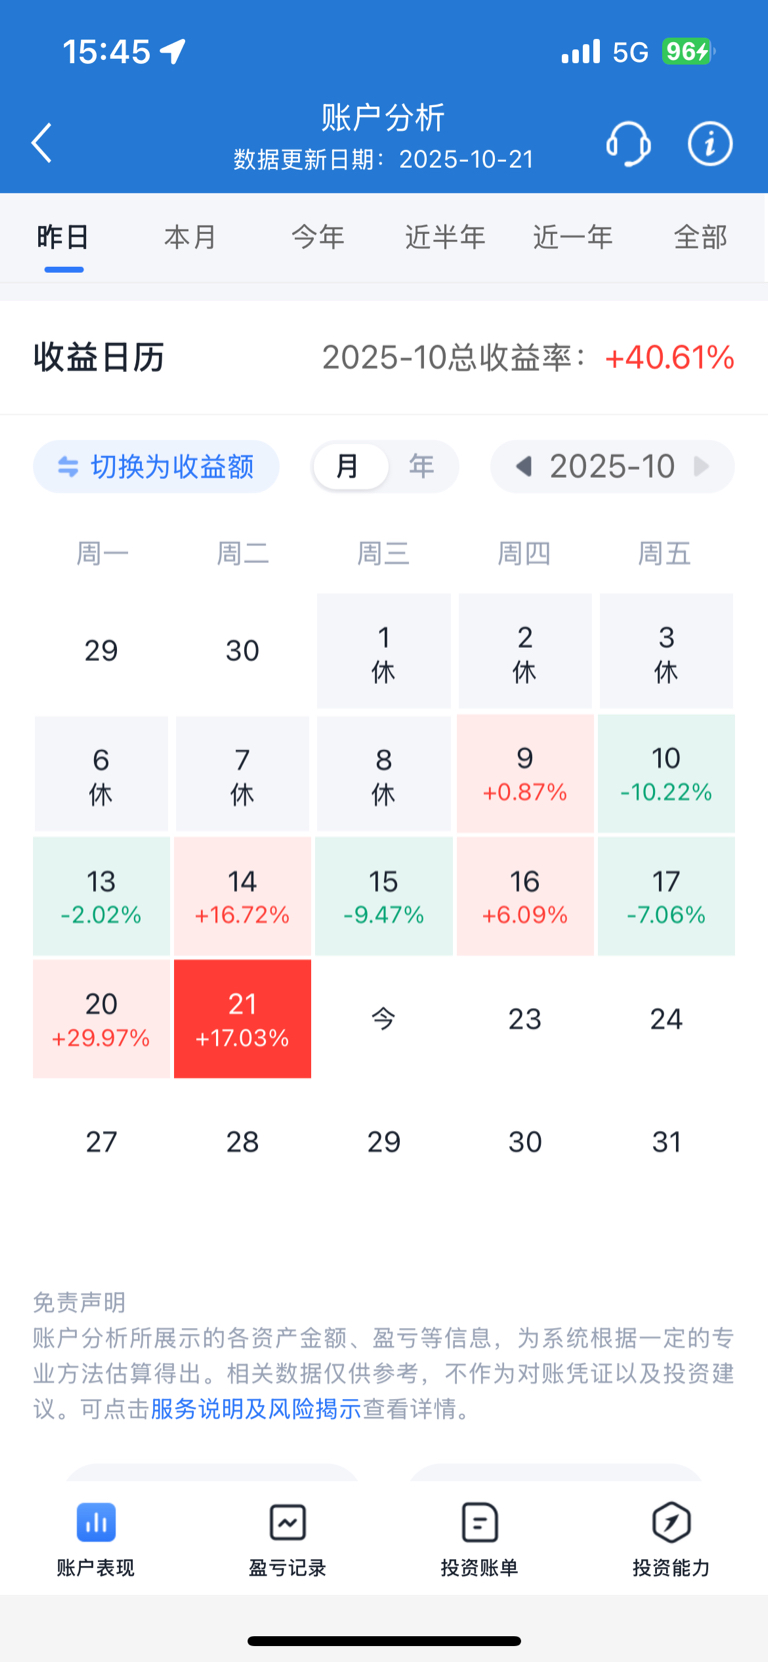
Task: Open 服务说明及风险揭示 link
Action: click(x=256, y=1409)
